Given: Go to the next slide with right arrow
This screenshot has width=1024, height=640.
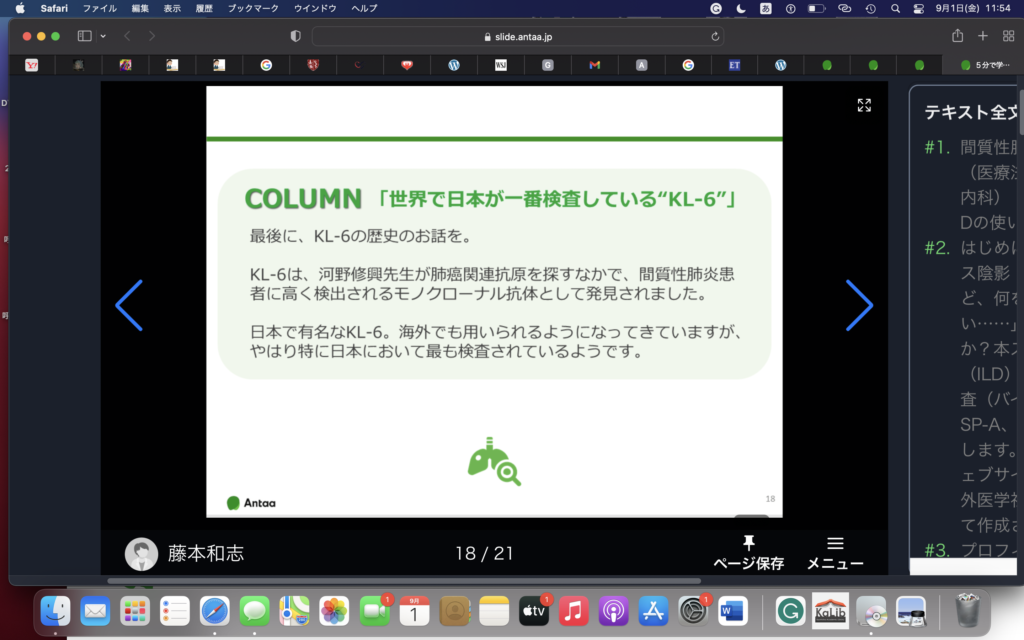Looking at the screenshot, I should click(859, 305).
